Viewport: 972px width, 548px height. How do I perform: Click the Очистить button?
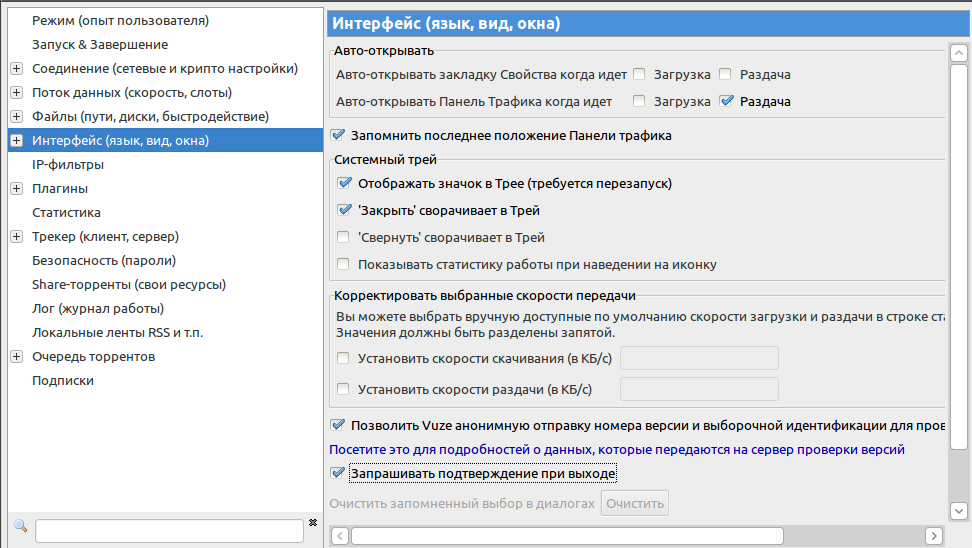635,503
